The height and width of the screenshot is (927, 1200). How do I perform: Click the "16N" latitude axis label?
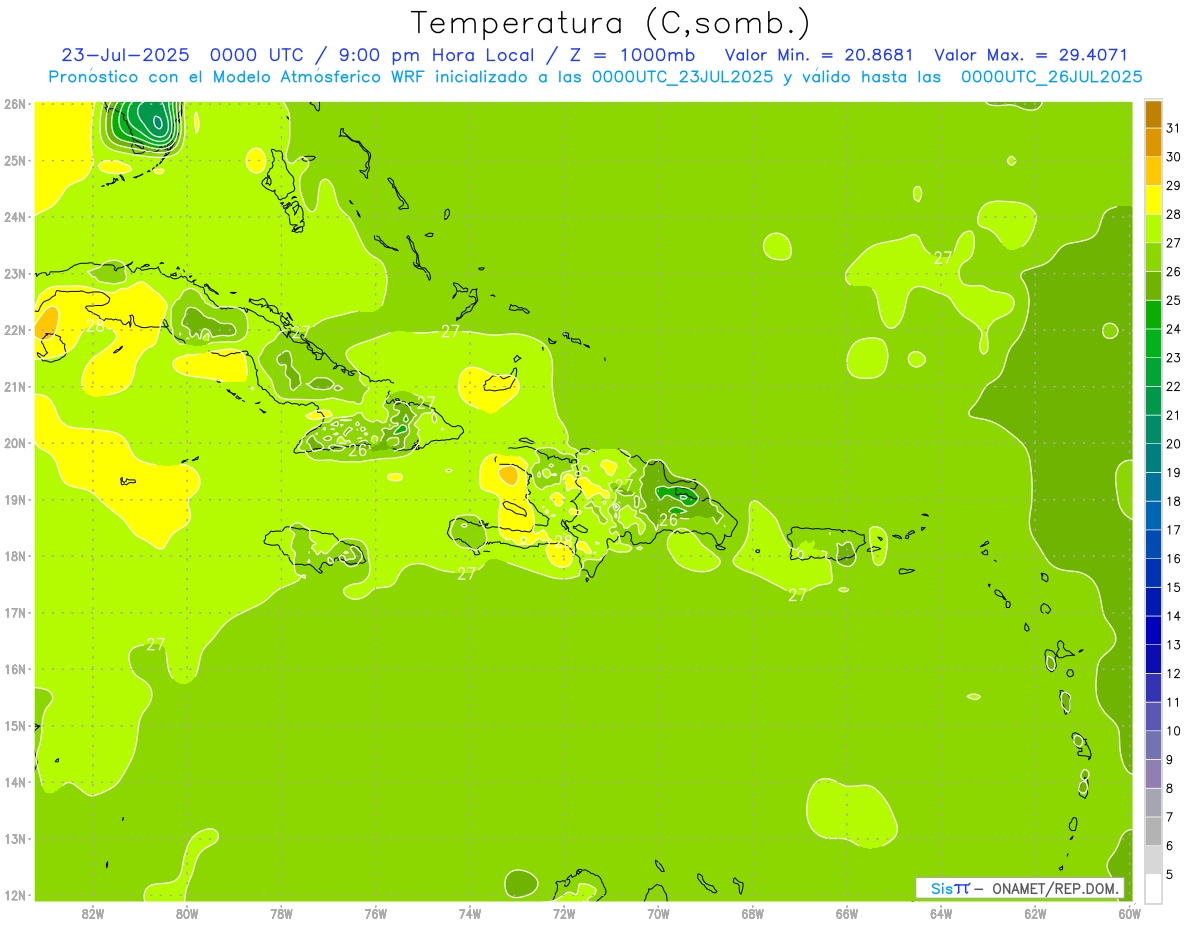[x=15, y=669]
